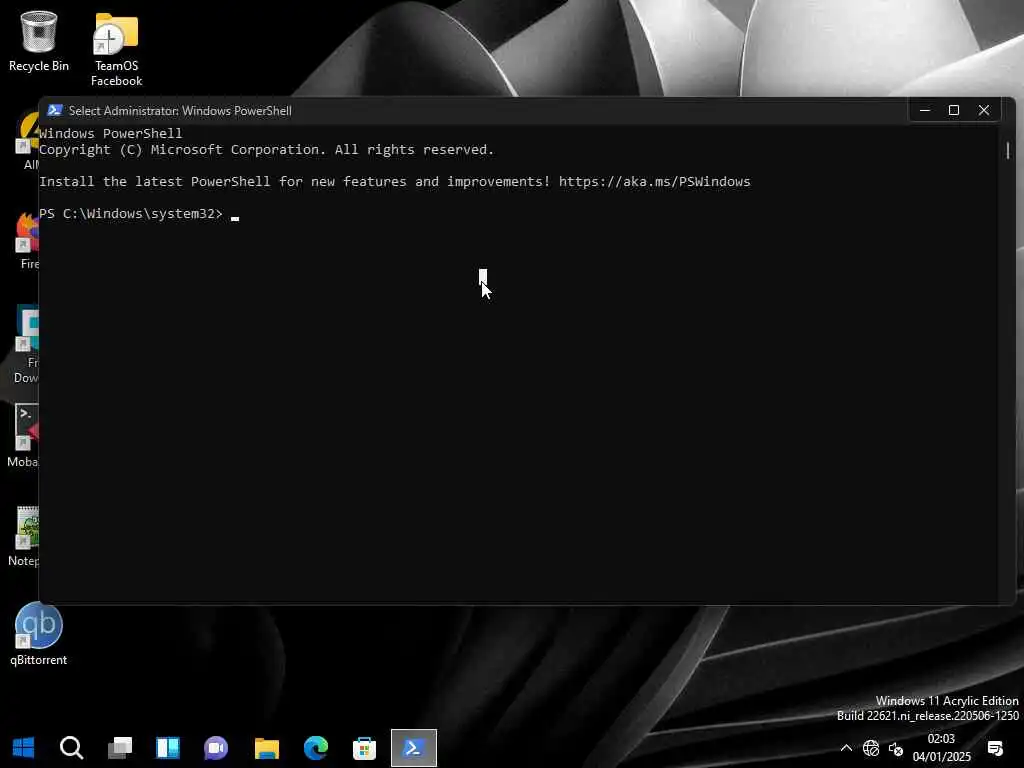Click the MobaXterm desktop shortcut

(24, 435)
